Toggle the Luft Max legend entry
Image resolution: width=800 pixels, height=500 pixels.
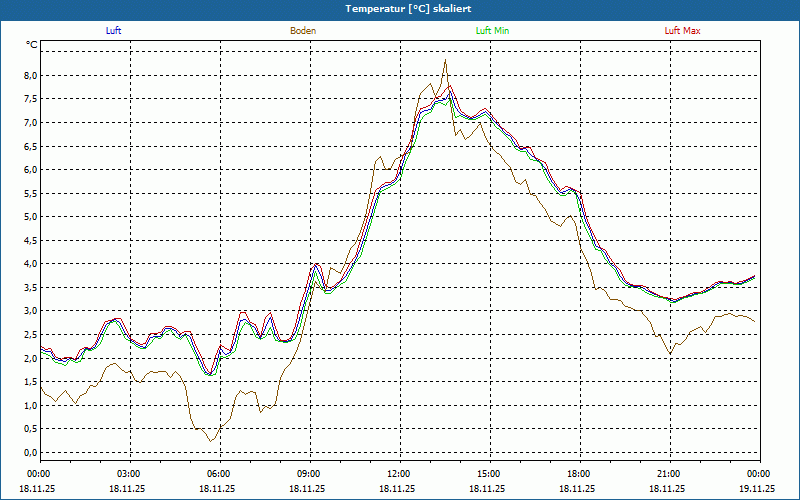[682, 31]
